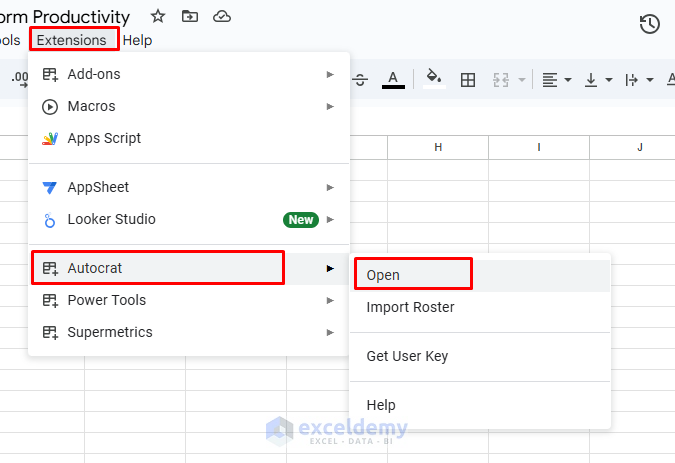The image size is (675, 463).
Task: Click the Apps Script icon
Action: (50, 138)
